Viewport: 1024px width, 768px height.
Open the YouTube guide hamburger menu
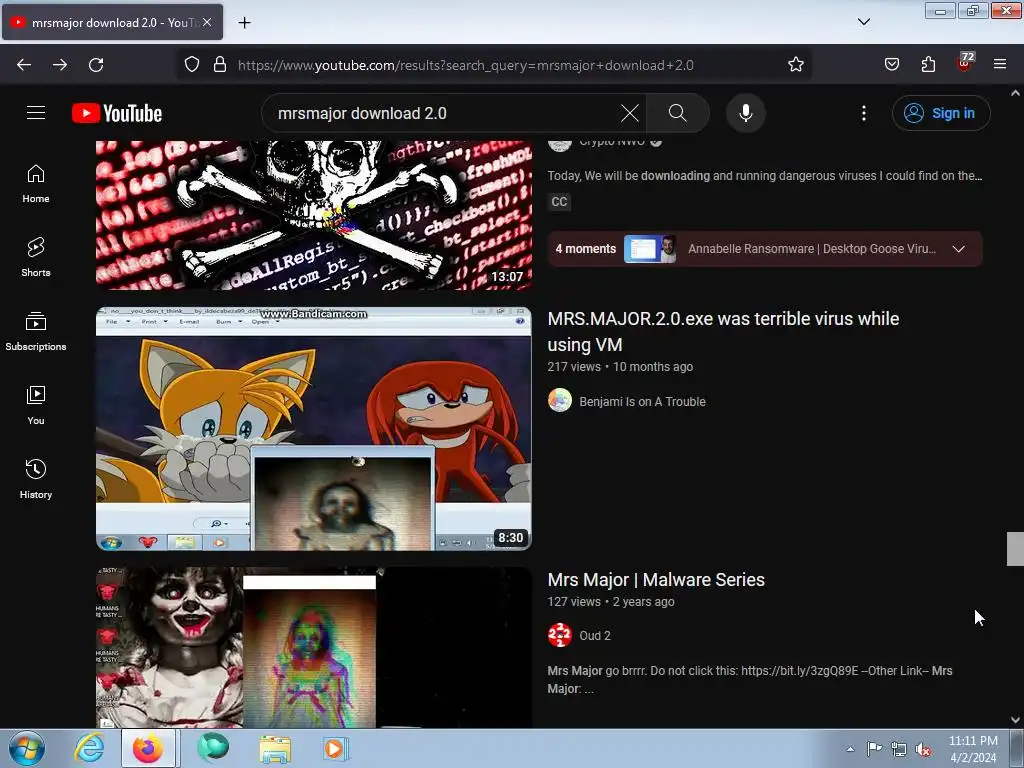[x=36, y=113]
